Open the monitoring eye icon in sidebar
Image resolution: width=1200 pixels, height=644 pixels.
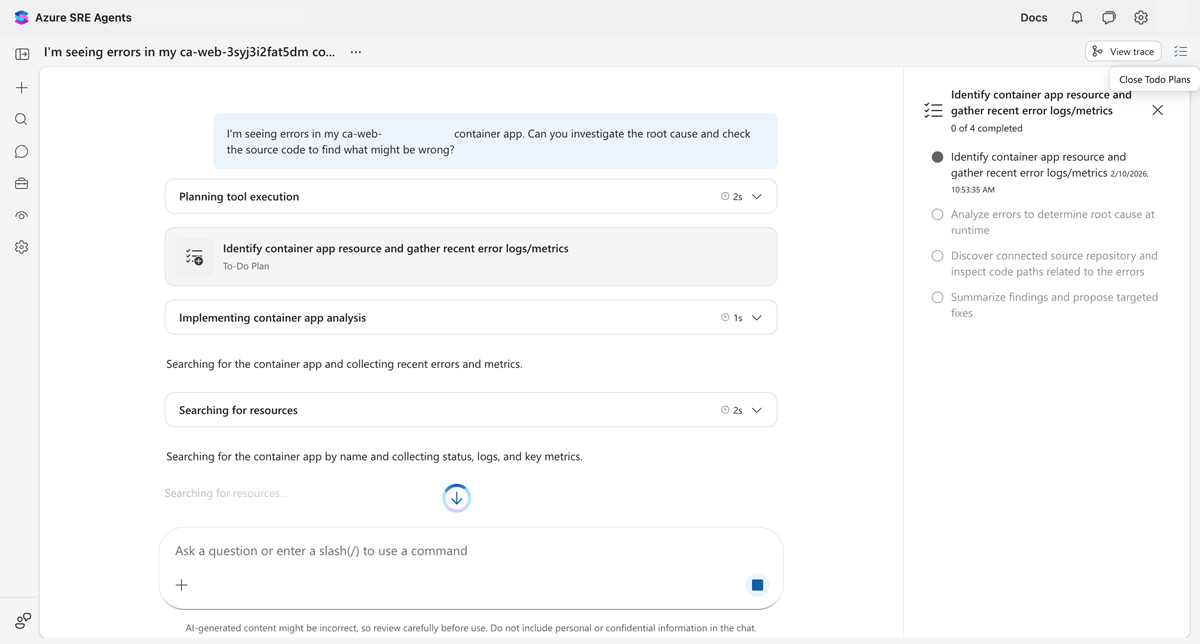click(20, 215)
